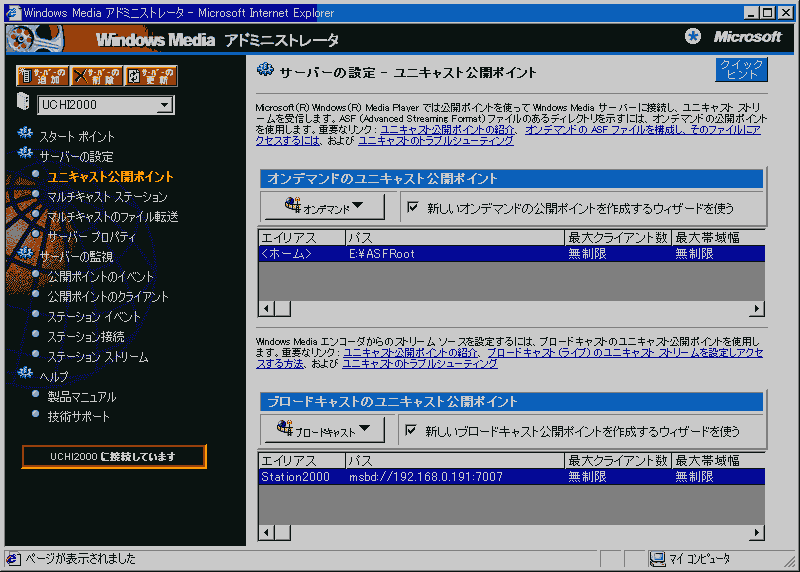Image resolution: width=800 pixels, height=572 pixels.
Task: Click the Remove Server toolbar icon
Action: coord(96,76)
